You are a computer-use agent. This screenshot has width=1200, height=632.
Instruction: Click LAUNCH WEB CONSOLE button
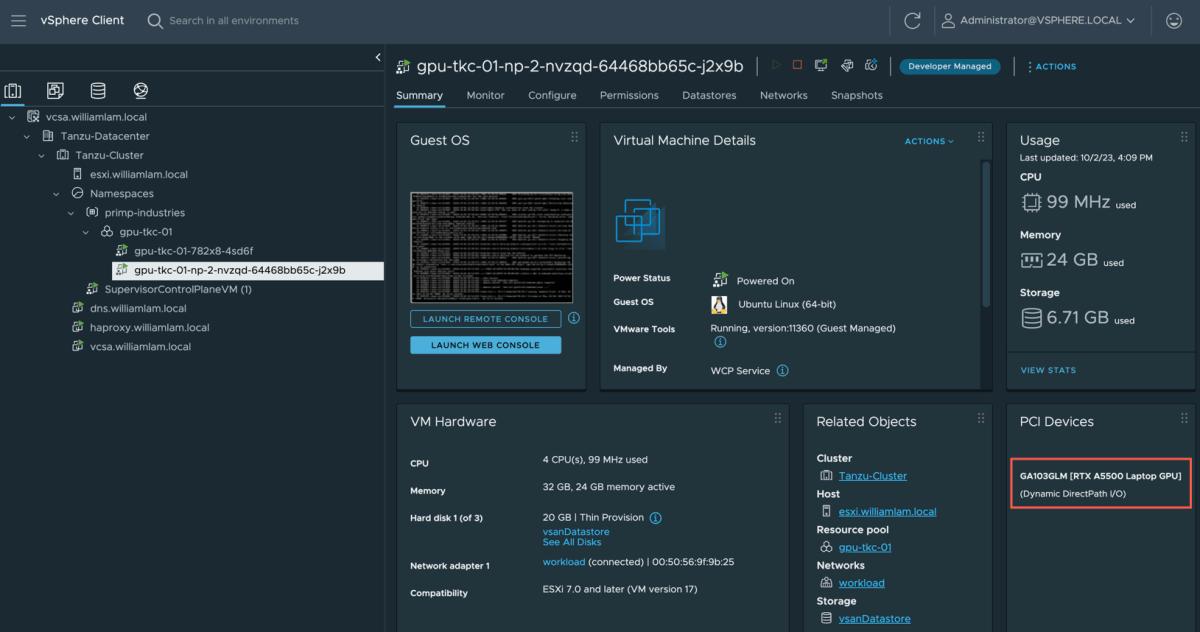point(485,345)
